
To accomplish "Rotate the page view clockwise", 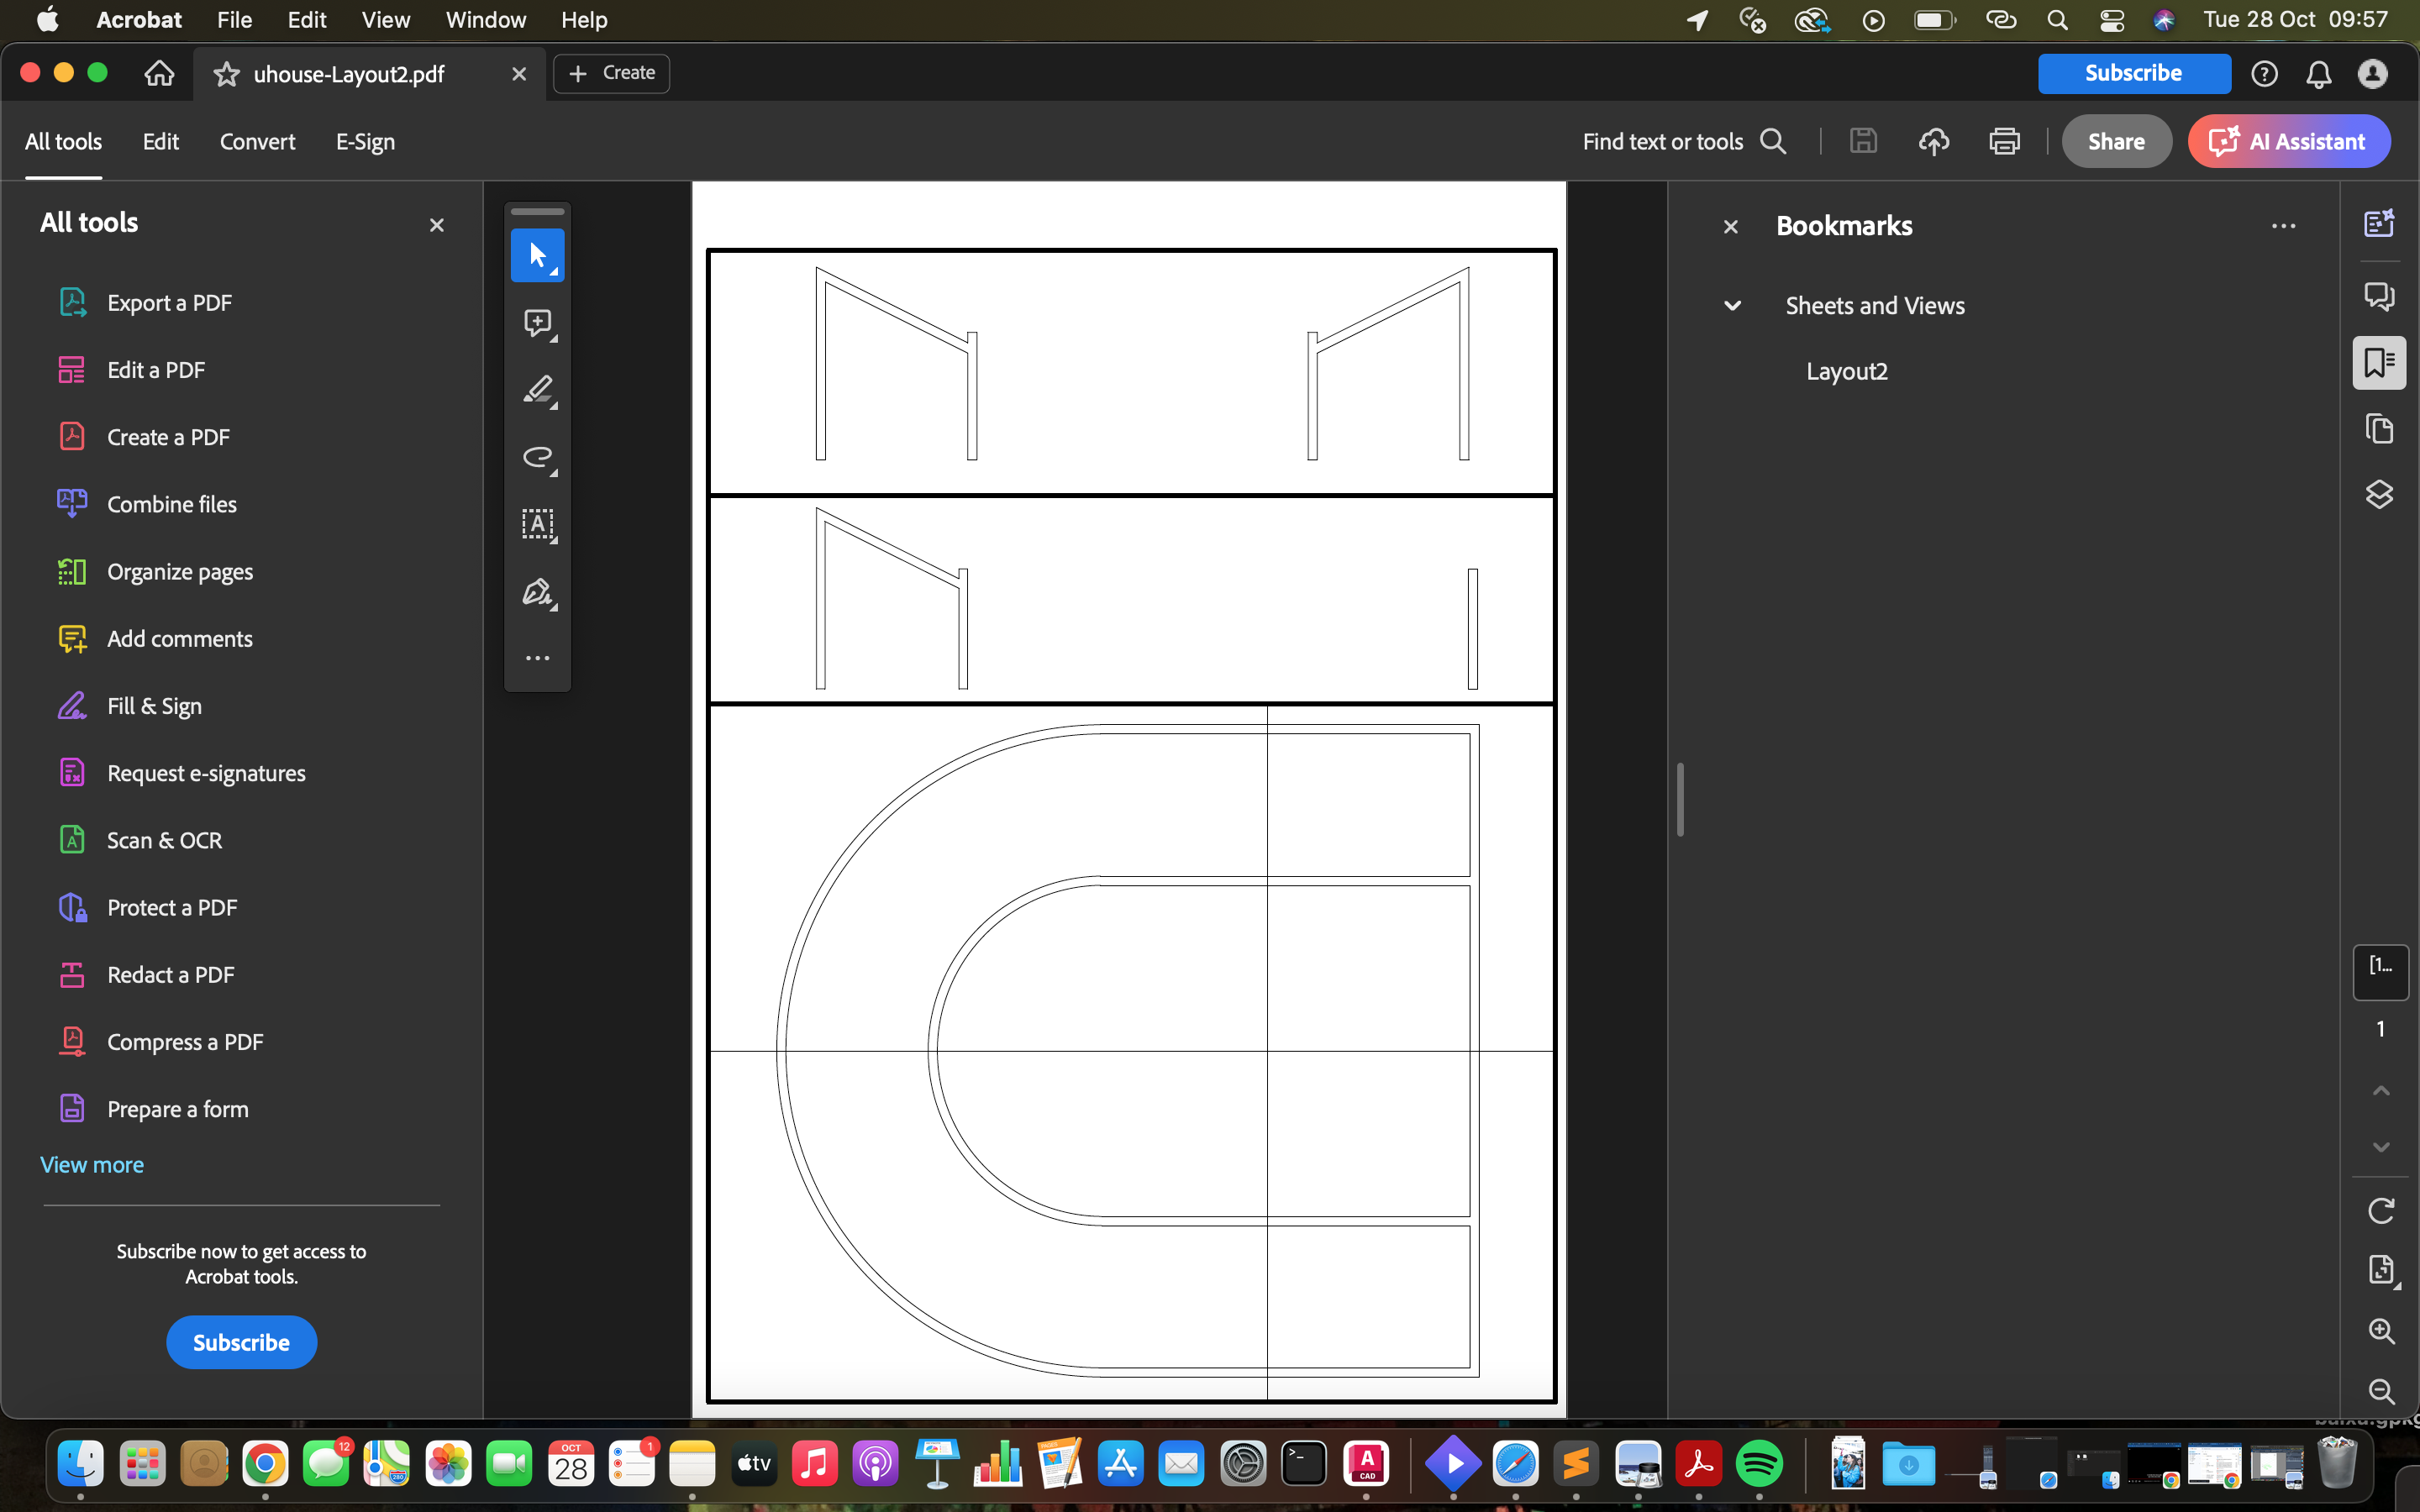I will 2381,1211.
